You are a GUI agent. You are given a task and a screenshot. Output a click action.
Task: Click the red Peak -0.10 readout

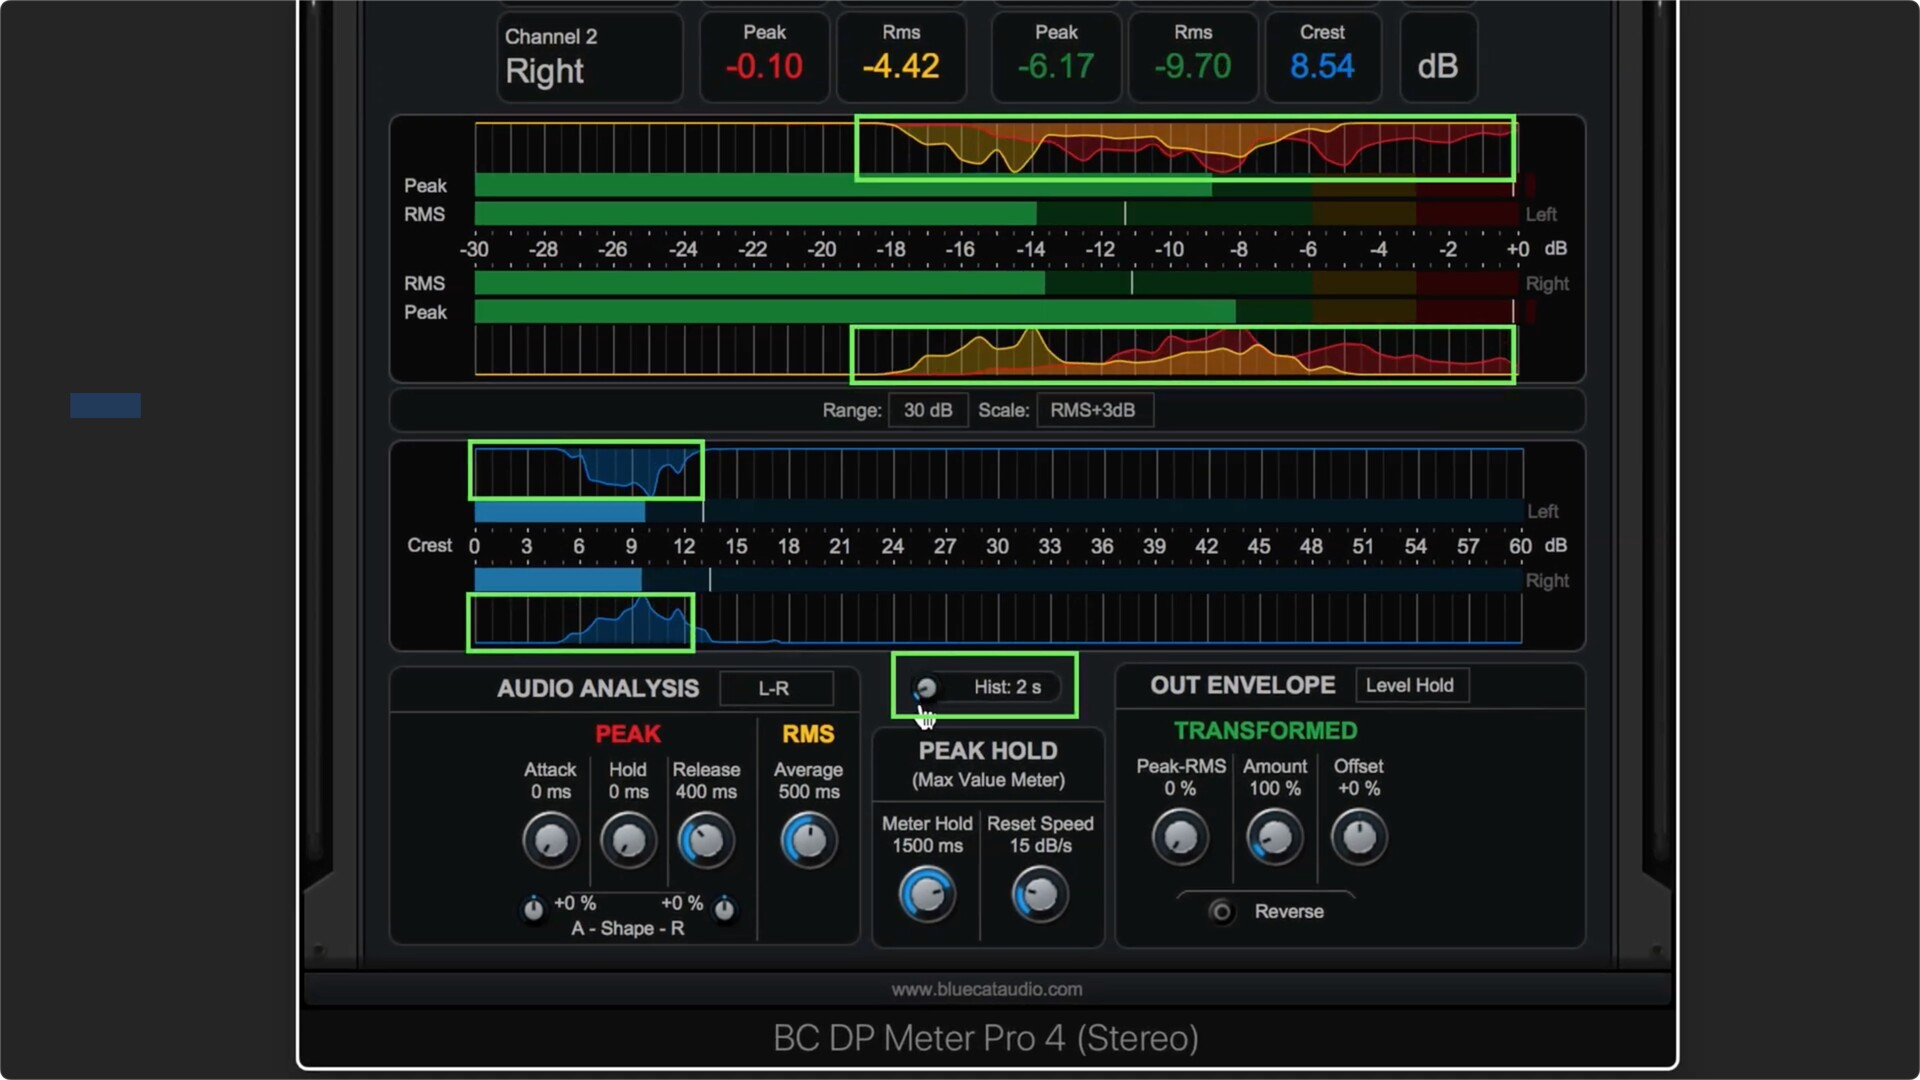[x=764, y=57]
